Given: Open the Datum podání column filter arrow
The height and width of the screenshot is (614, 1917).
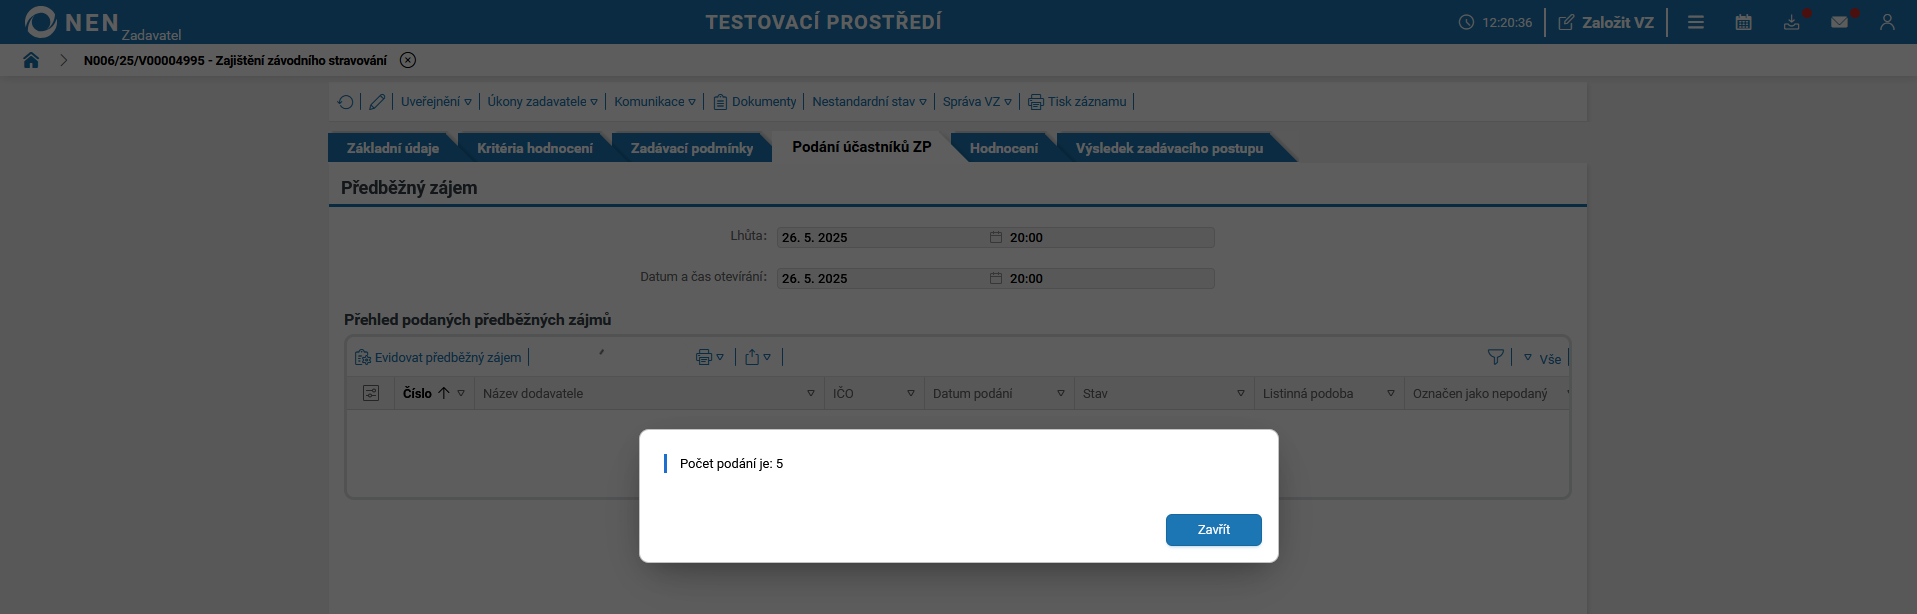Looking at the screenshot, I should coord(1061,394).
